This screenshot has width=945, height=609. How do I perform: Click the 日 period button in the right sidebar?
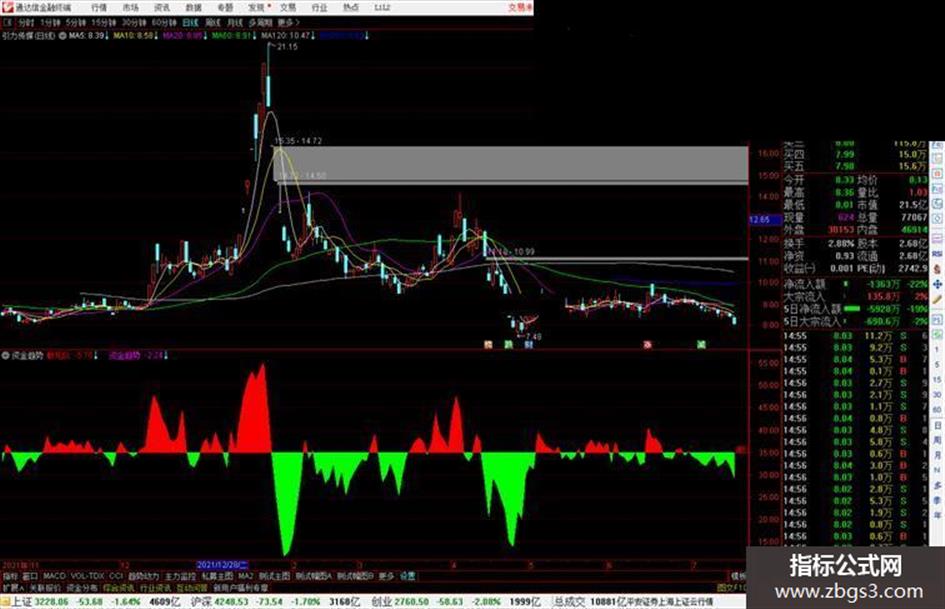[938, 426]
